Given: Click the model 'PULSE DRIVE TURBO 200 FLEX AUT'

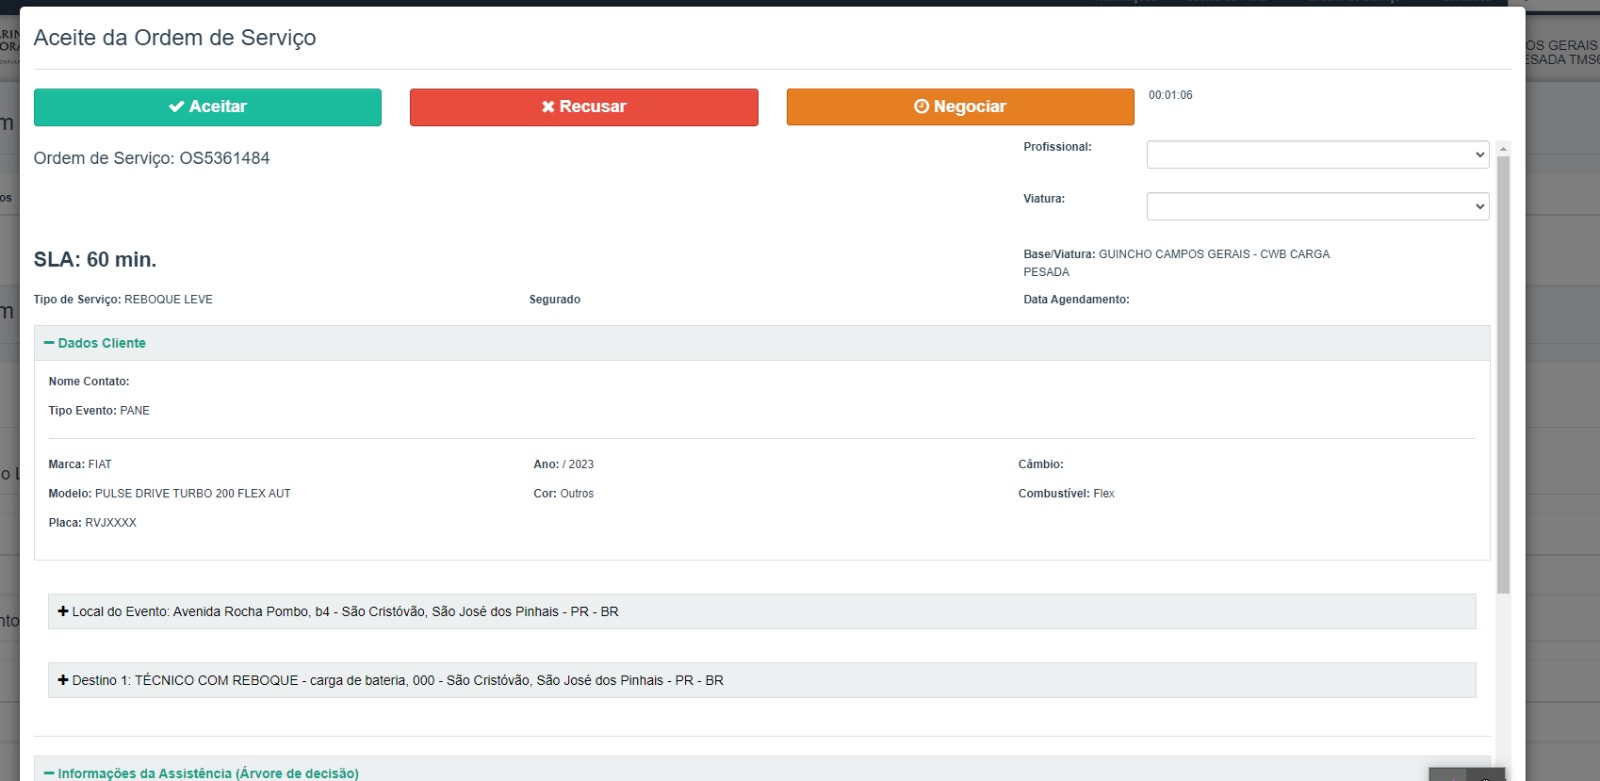Looking at the screenshot, I should pos(193,494).
